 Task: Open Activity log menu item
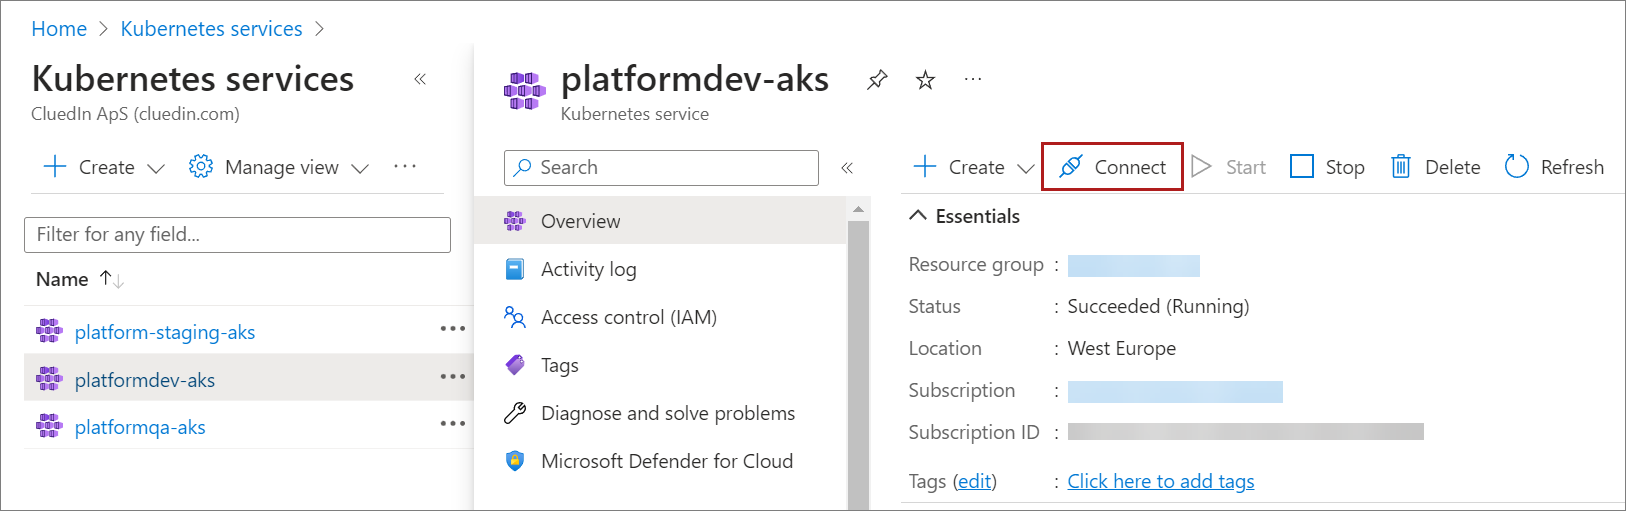click(x=588, y=269)
